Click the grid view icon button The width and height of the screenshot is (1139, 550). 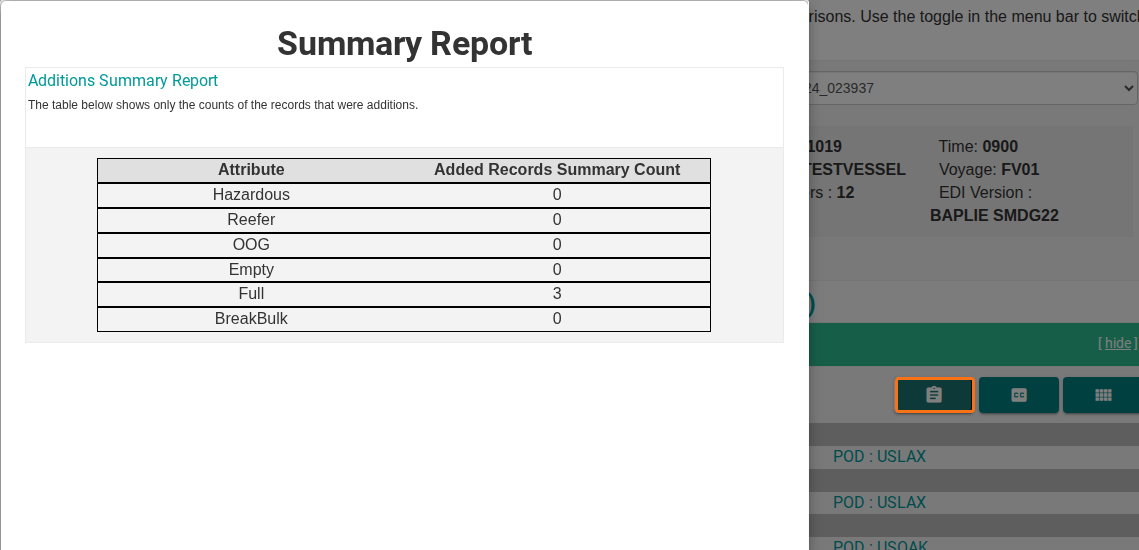(x=1101, y=395)
